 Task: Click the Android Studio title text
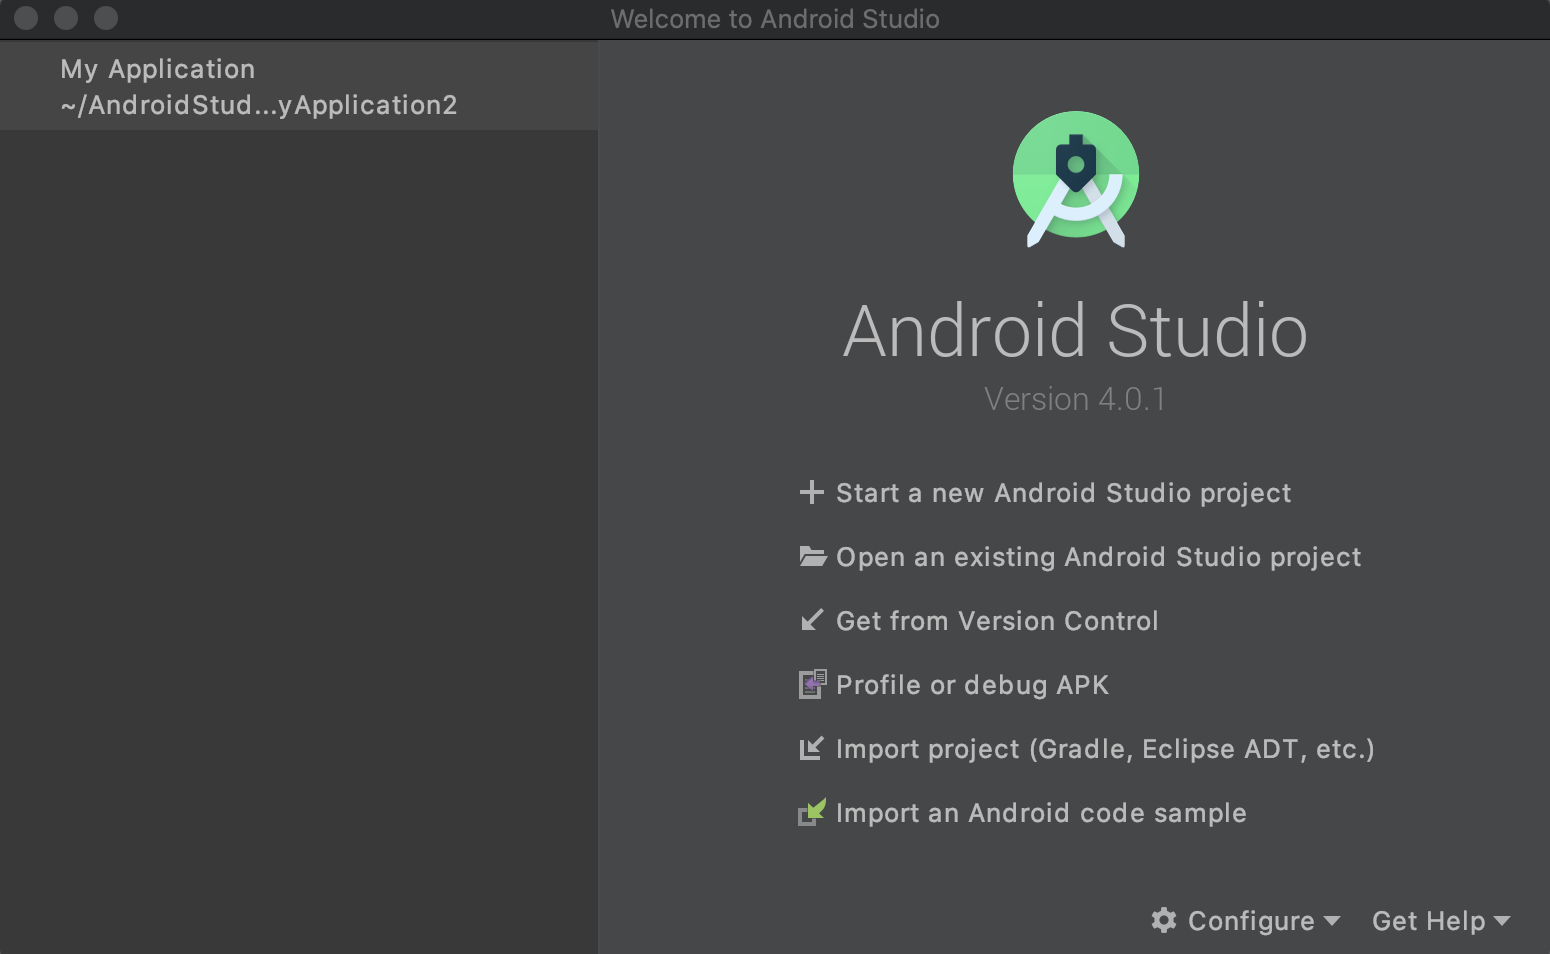pos(1075,331)
